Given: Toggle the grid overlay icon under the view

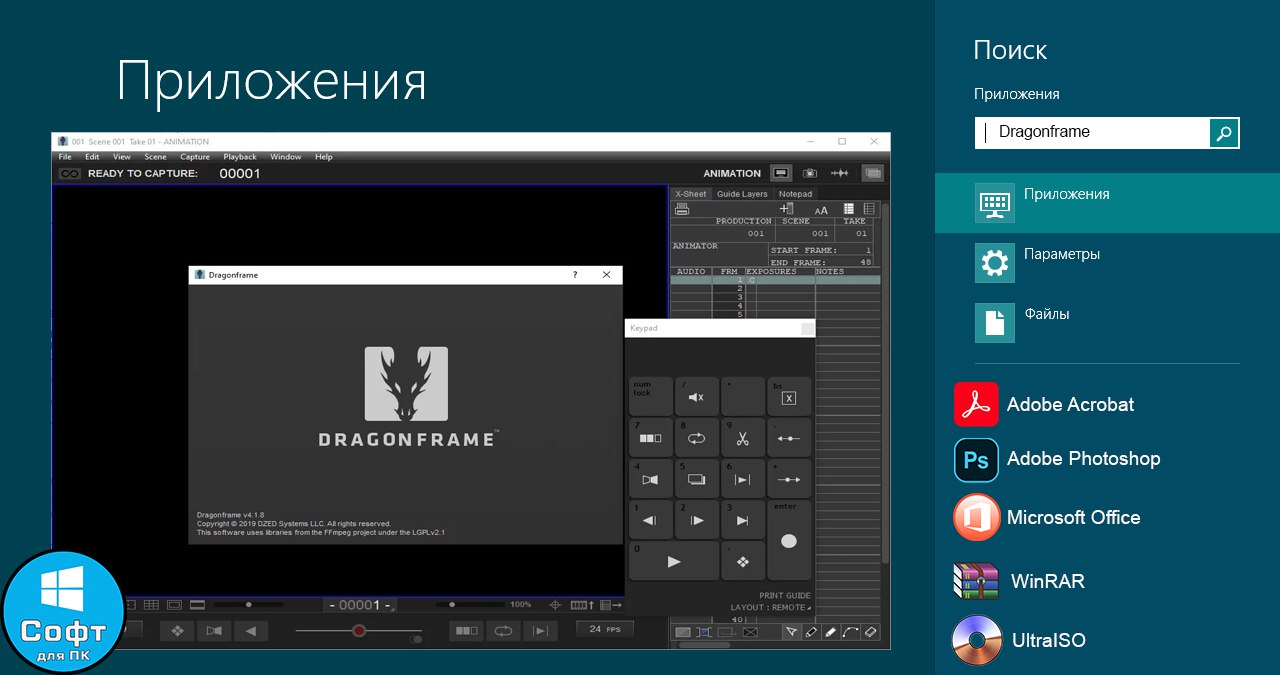Looking at the screenshot, I should pyautogui.click(x=151, y=605).
